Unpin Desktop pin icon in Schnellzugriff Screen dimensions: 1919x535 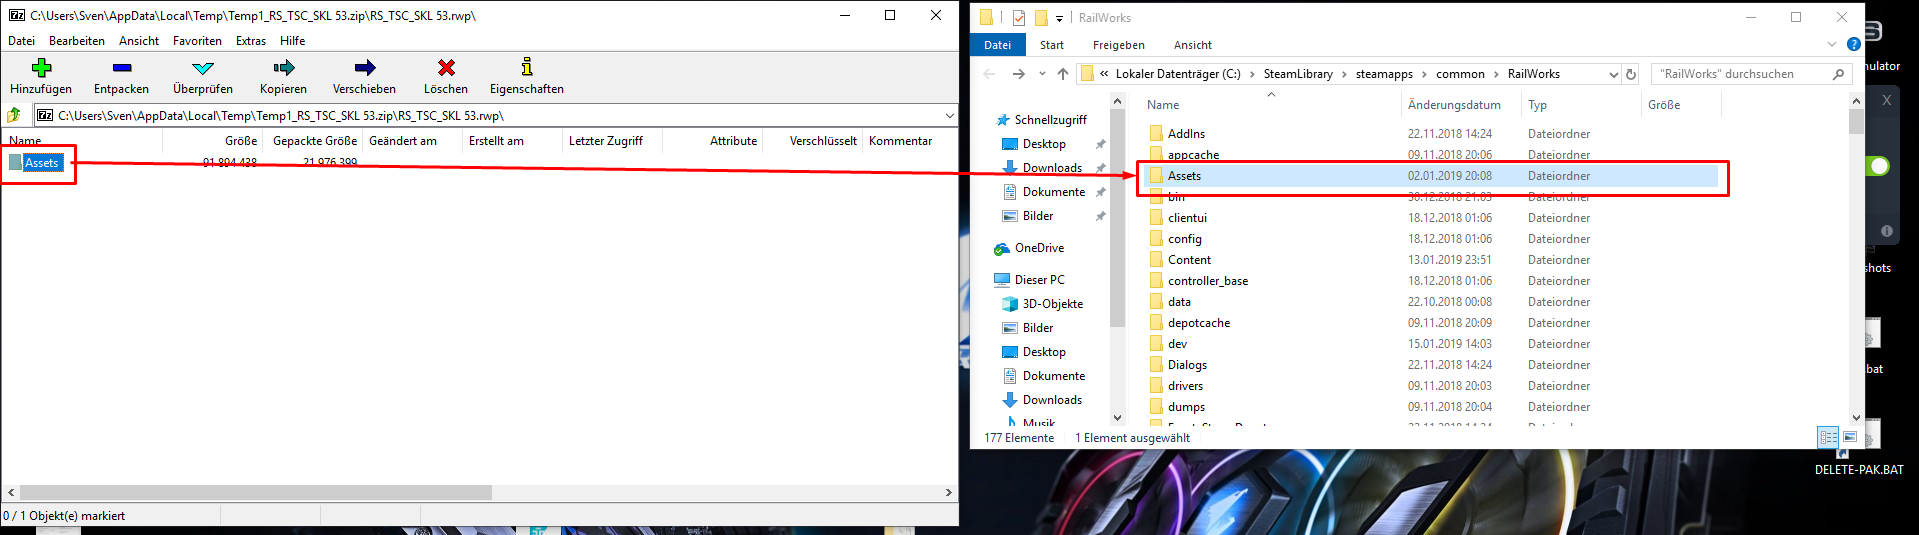[1100, 144]
